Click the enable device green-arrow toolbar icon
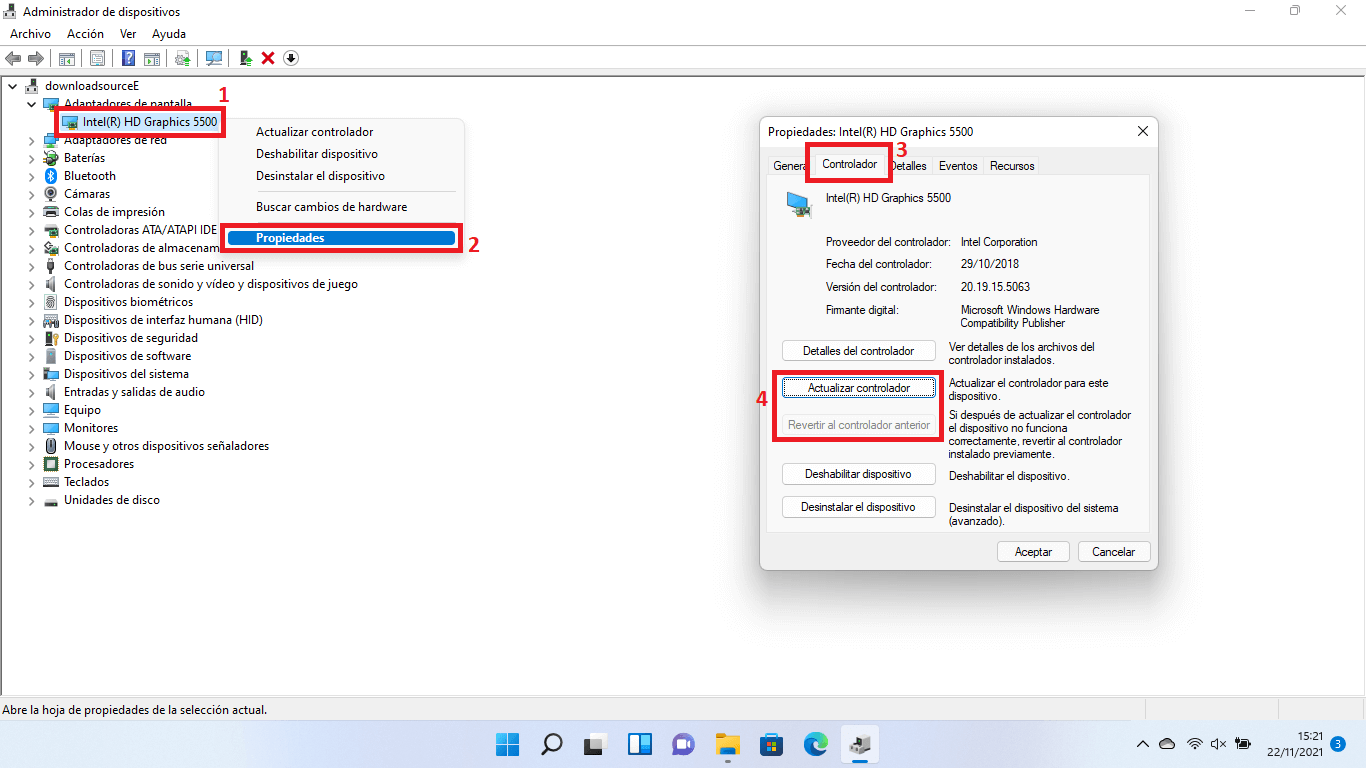This screenshot has width=1366, height=768. [245, 58]
